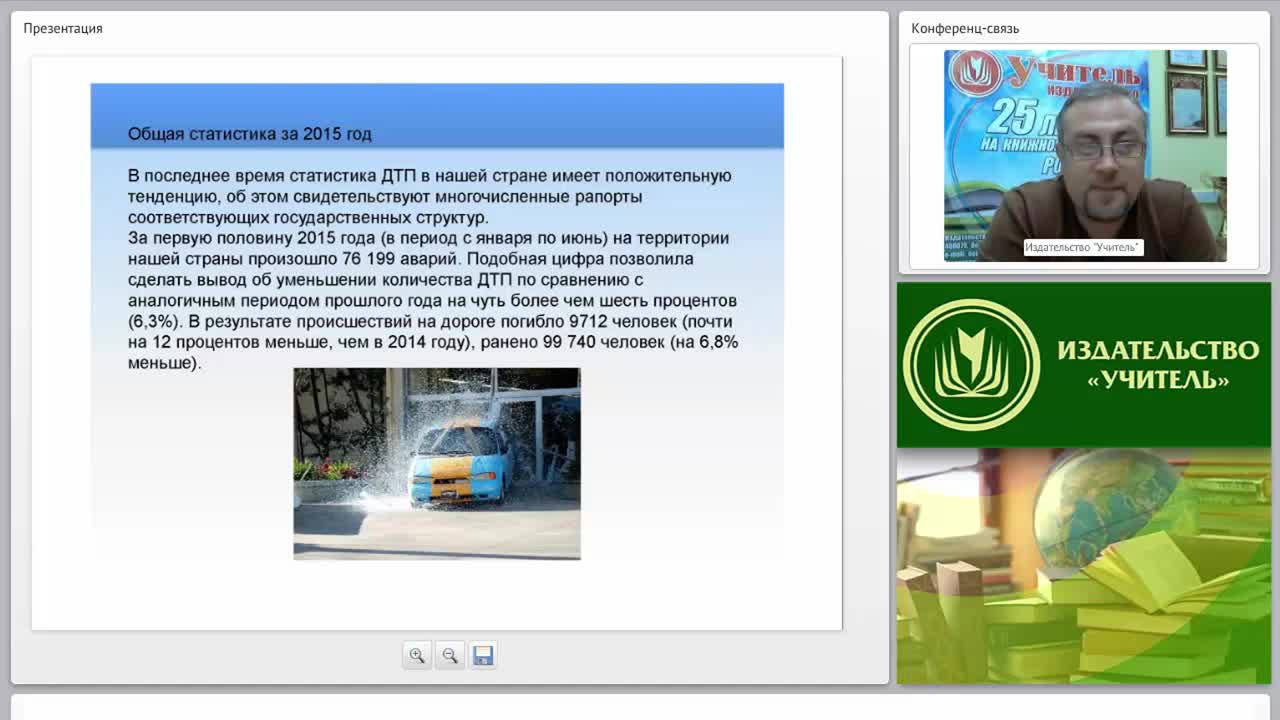Screen dimensions: 1280x720
Task: Click the globe and books illustration
Action: [x=1084, y=566]
